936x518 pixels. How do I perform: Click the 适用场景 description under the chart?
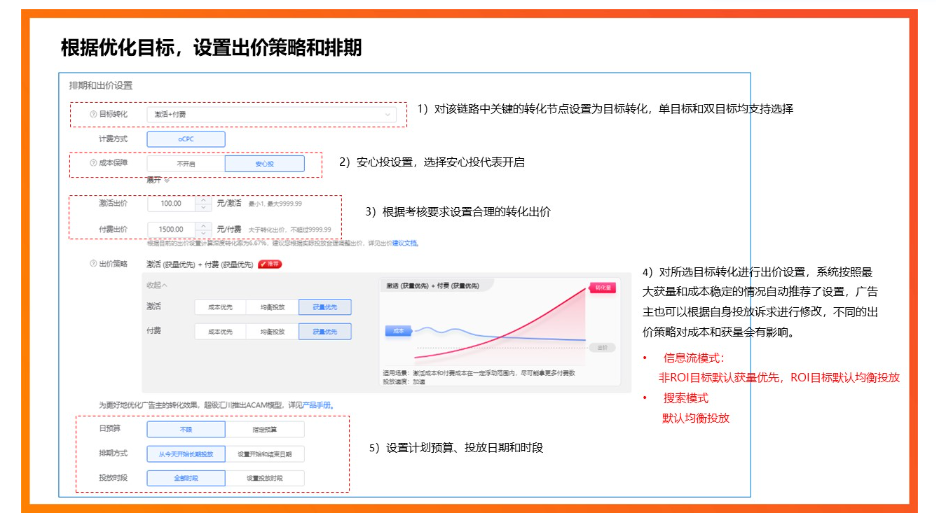point(479,373)
